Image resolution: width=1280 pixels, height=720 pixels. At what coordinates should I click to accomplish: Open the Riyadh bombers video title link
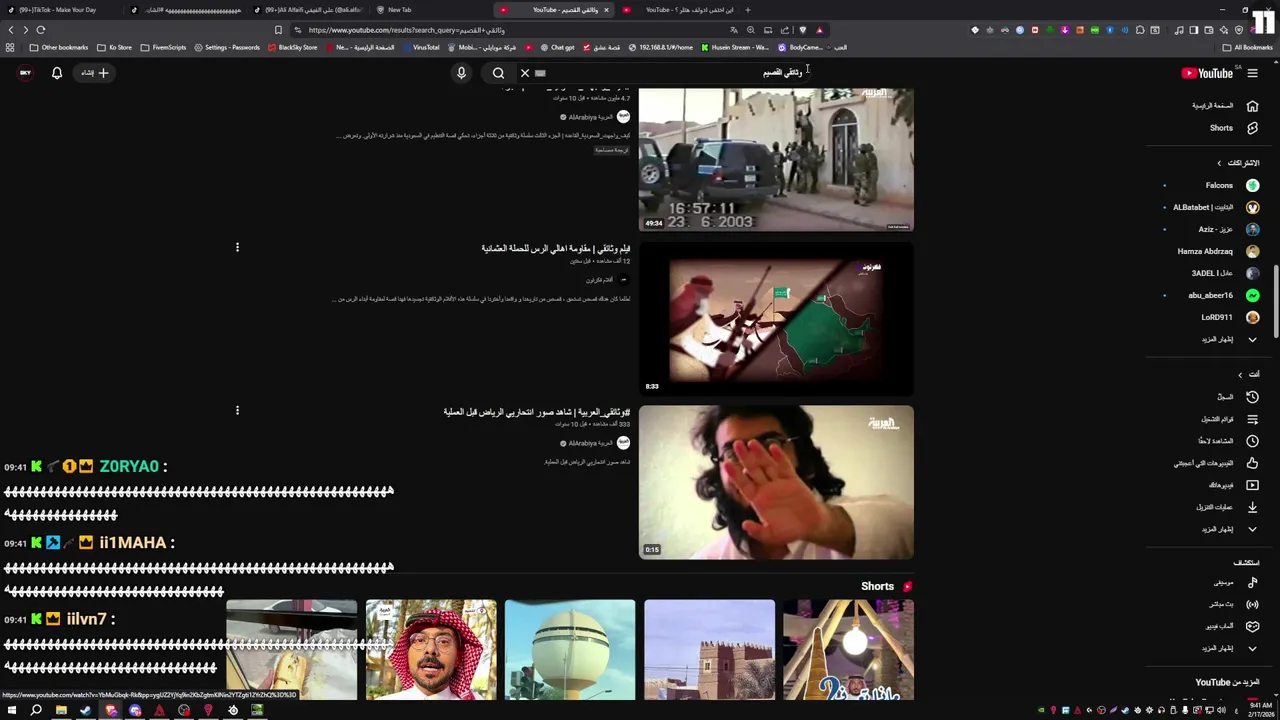(537, 412)
